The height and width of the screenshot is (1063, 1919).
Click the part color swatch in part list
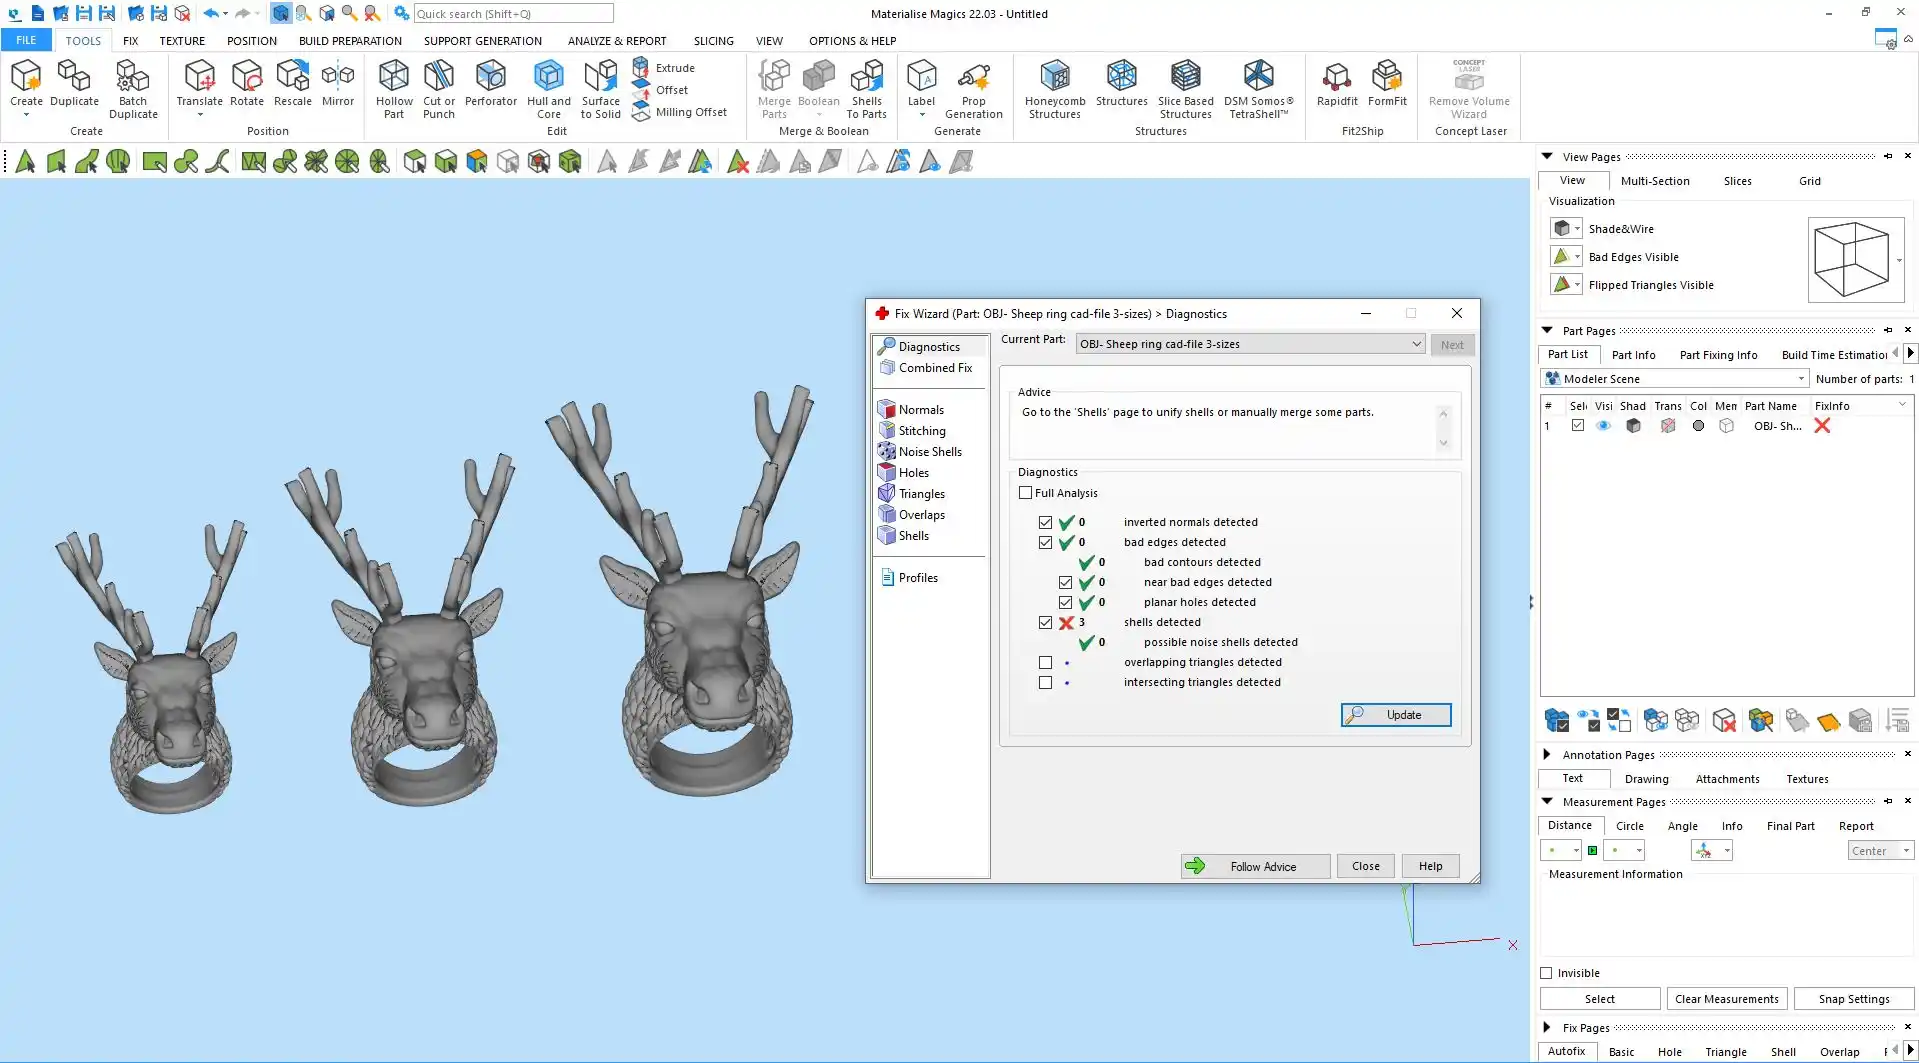pos(1697,426)
